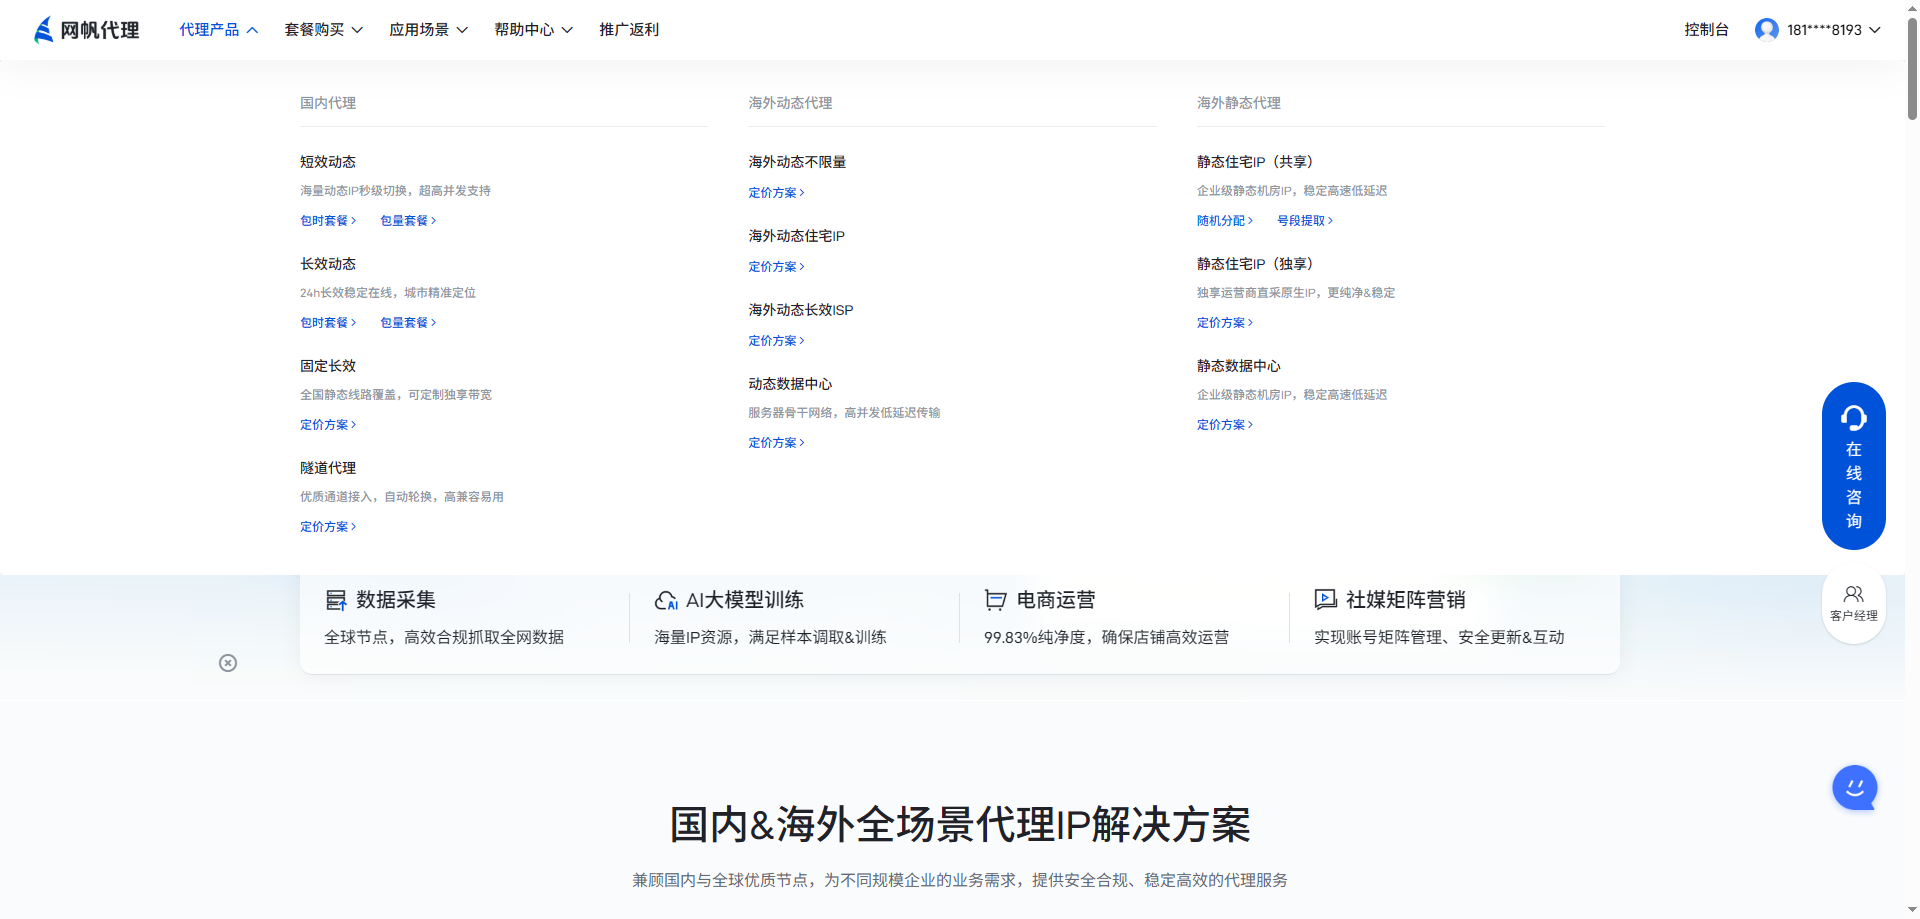The height and width of the screenshot is (919, 1920).
Task: Open the account dropdown 181****8193
Action: click(1818, 30)
